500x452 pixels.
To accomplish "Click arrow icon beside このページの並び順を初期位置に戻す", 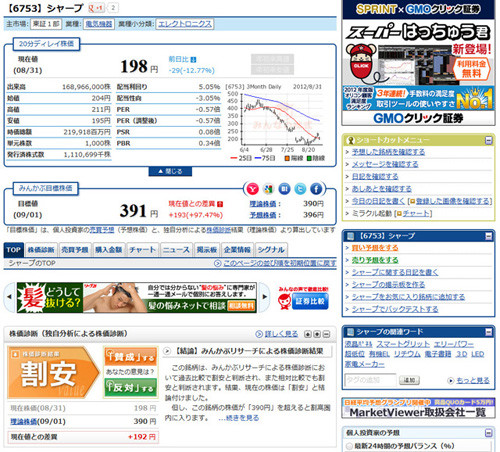I will coord(218,263).
